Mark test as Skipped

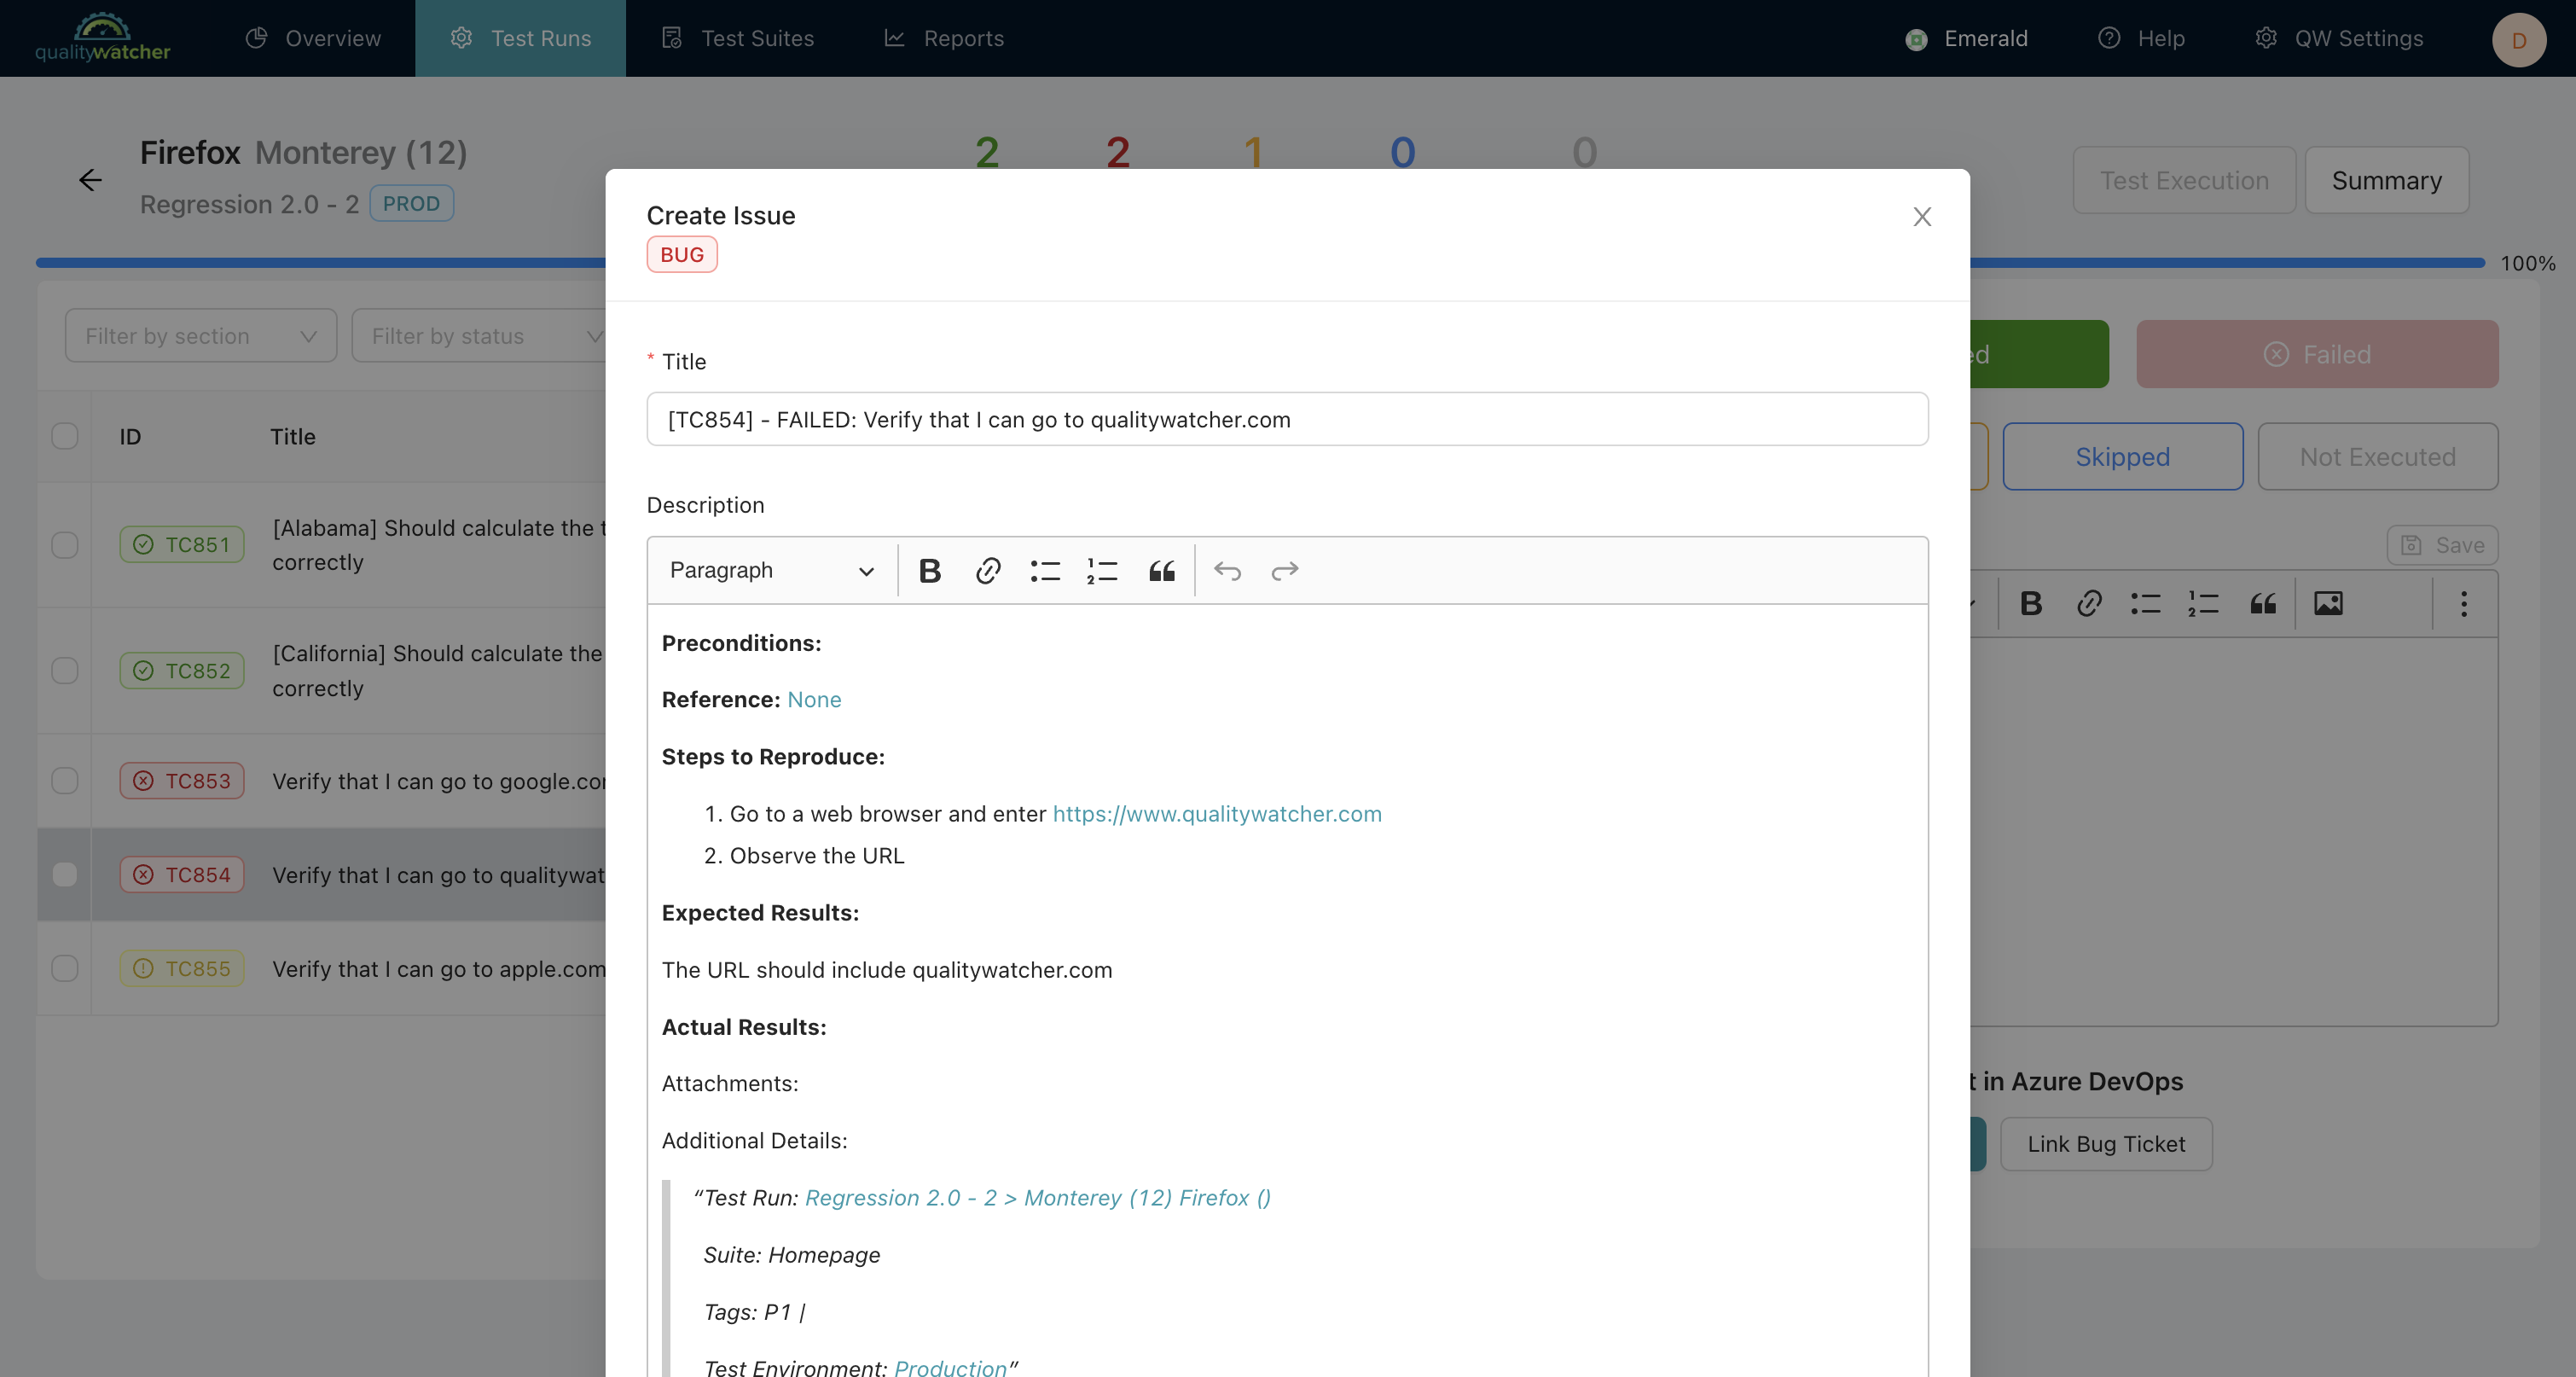tap(2122, 457)
